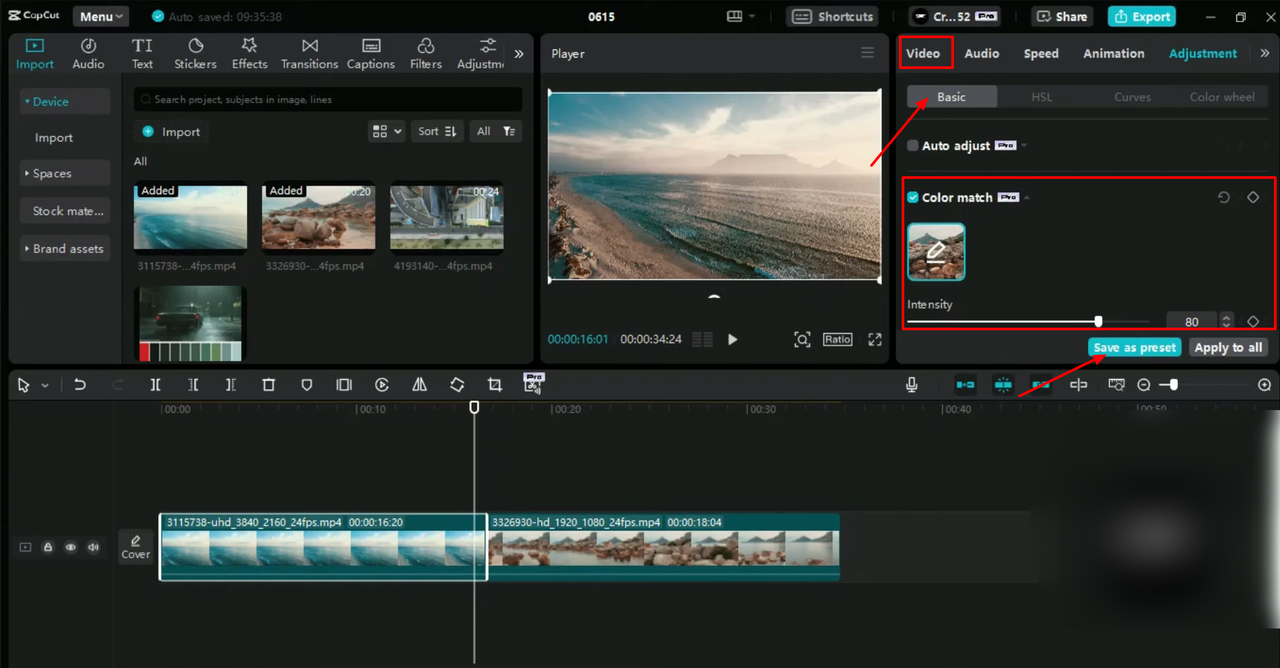Click the Pro-badged icon in timeline toolbar
Viewport: 1280px width, 668px height.
pos(534,383)
